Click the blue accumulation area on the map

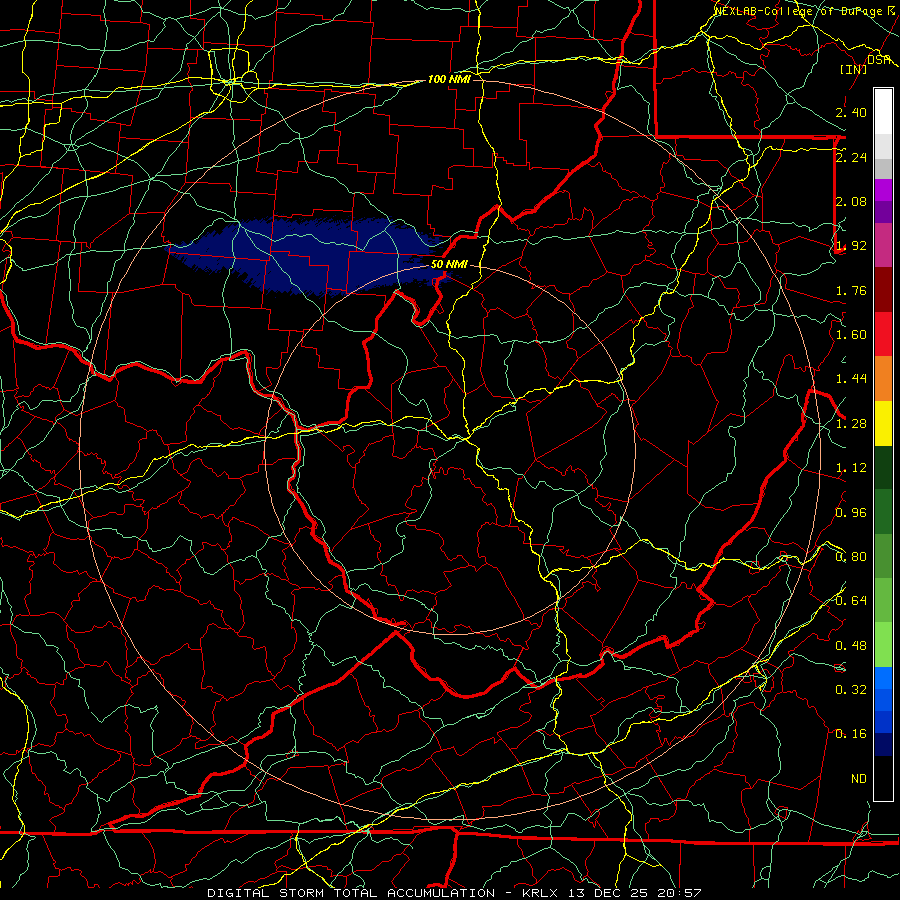pyautogui.click(x=310, y=255)
